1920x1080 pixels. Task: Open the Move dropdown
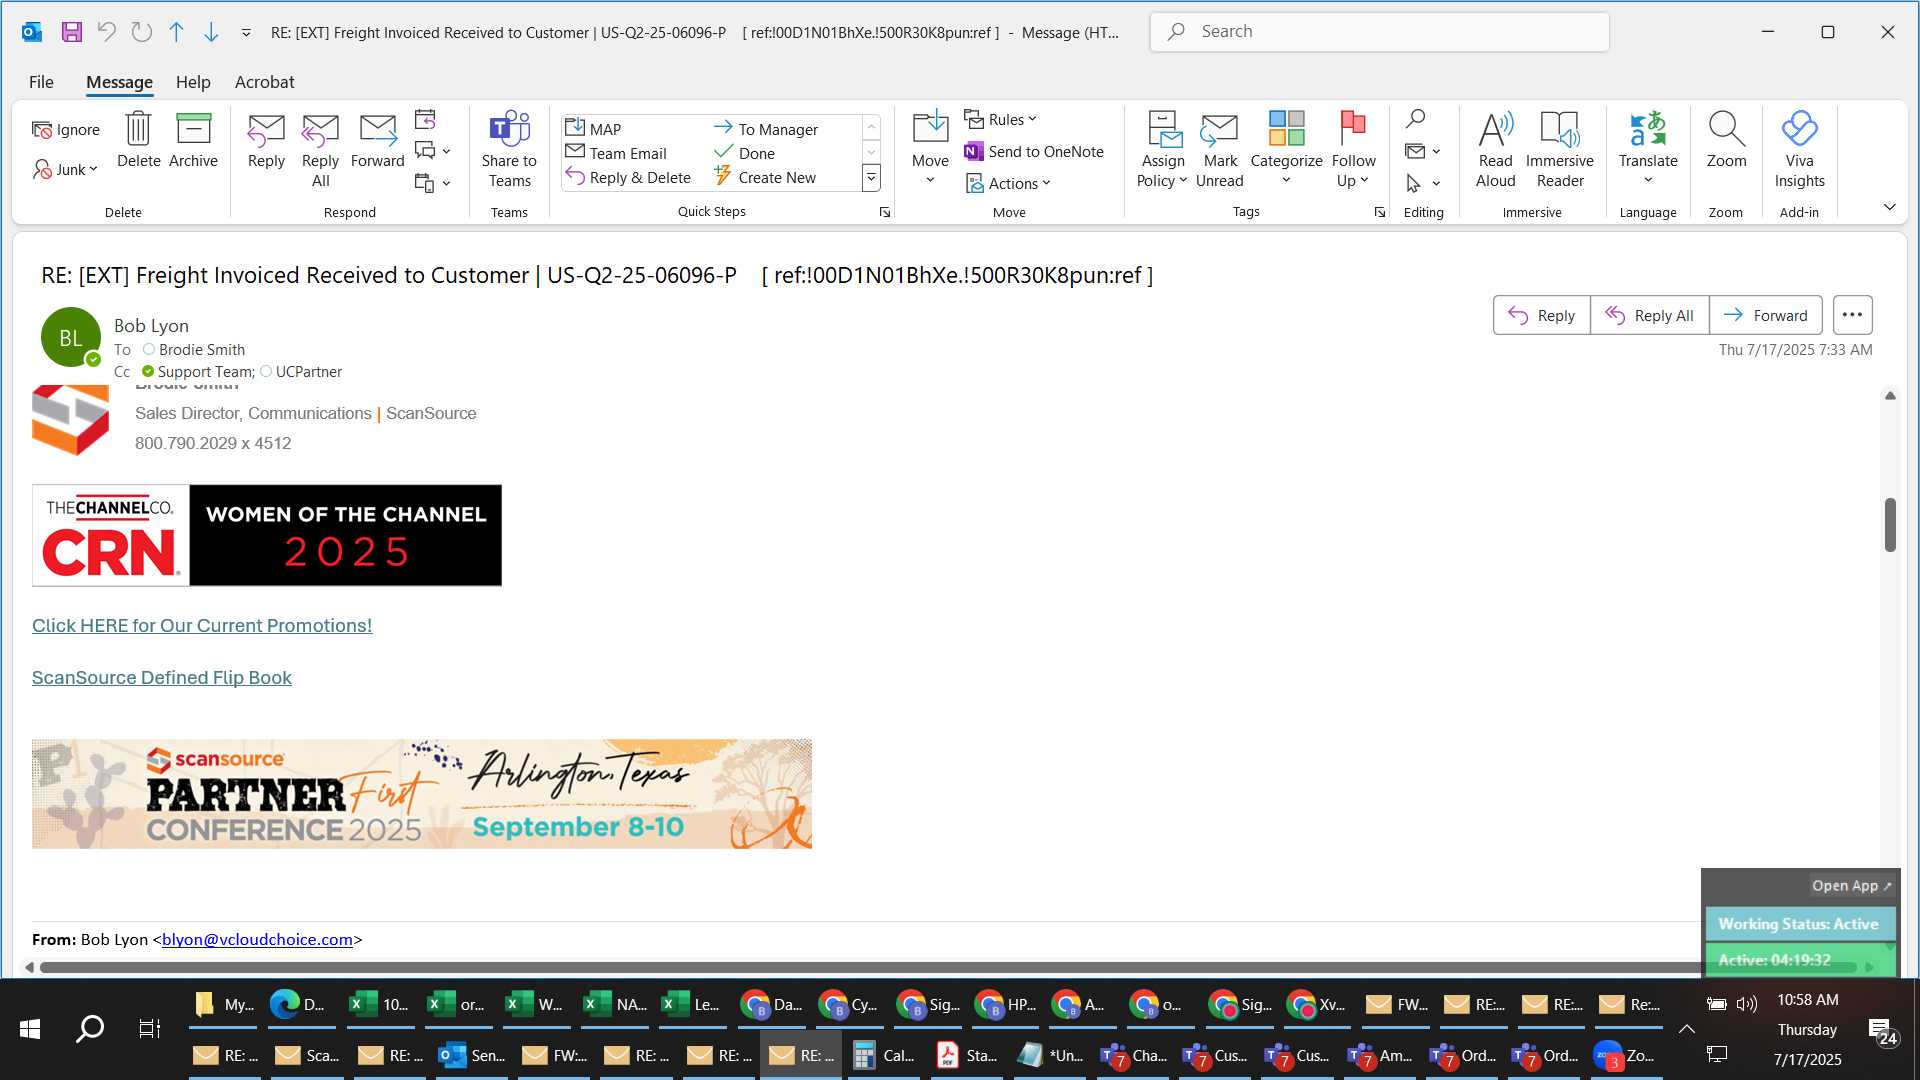(930, 150)
